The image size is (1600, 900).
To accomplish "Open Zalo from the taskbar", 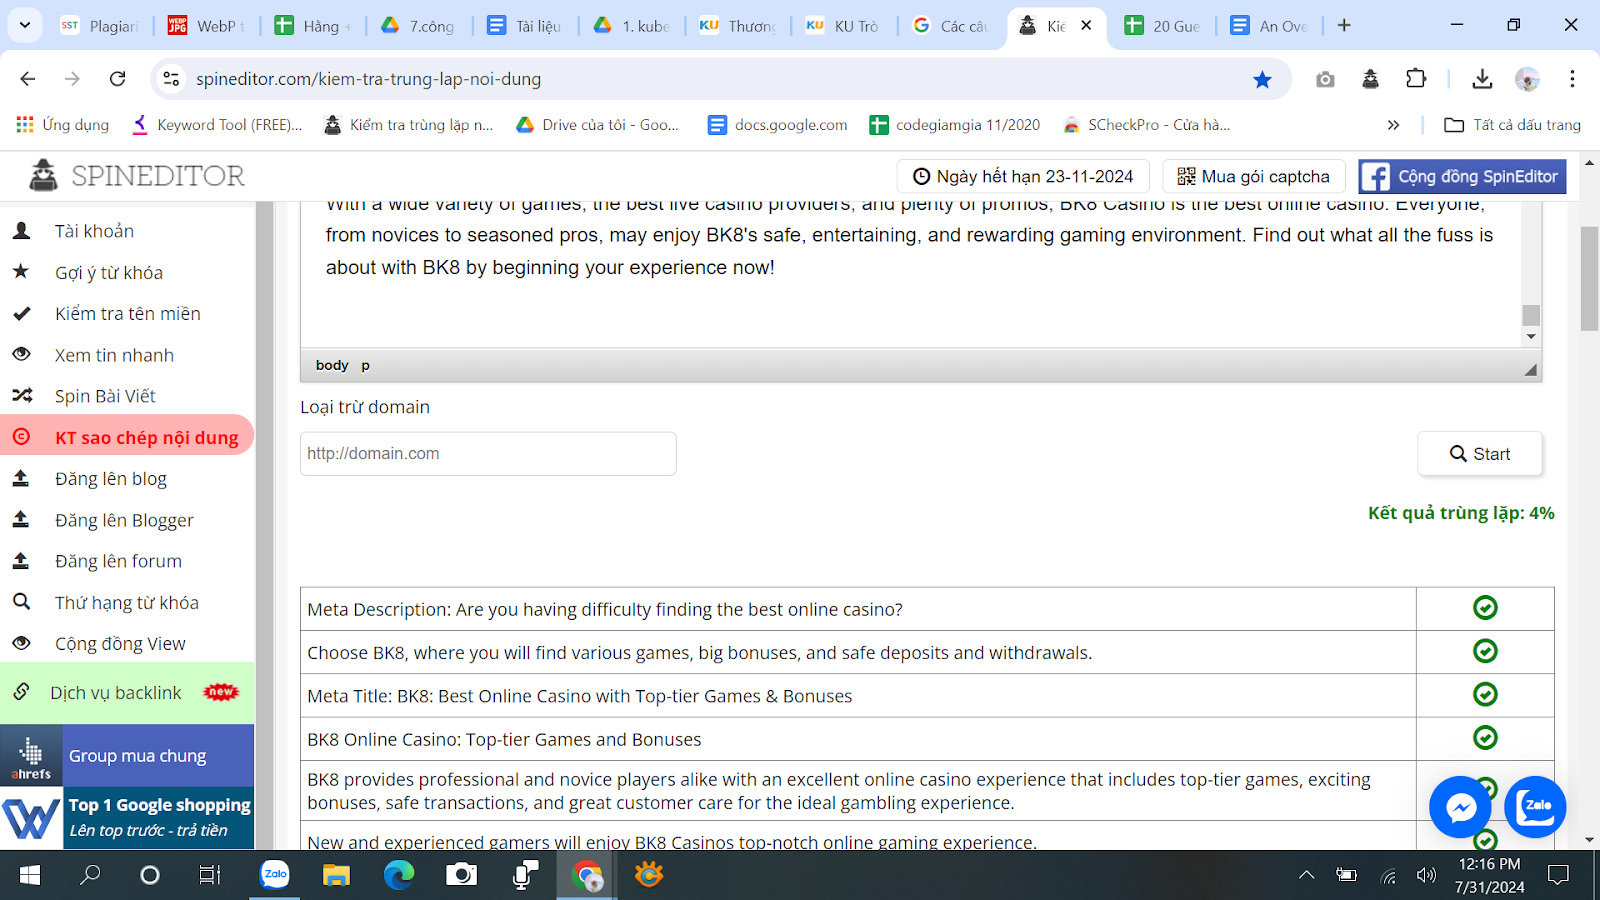I will 275,875.
